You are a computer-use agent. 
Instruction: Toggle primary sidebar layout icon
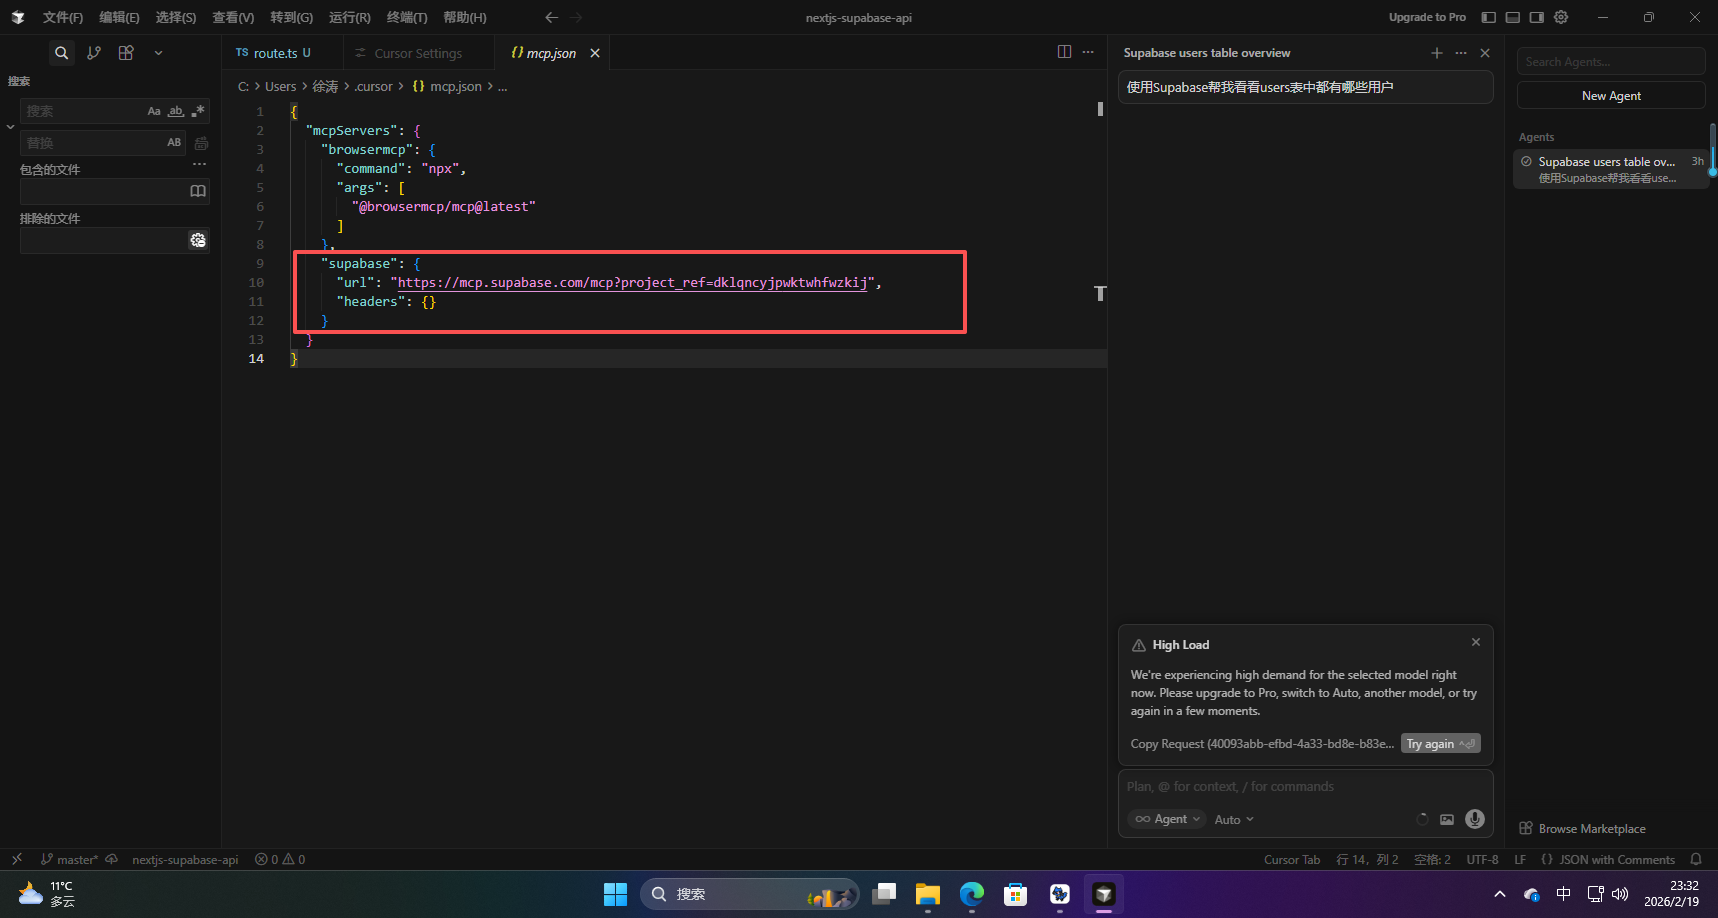[x=1488, y=17]
